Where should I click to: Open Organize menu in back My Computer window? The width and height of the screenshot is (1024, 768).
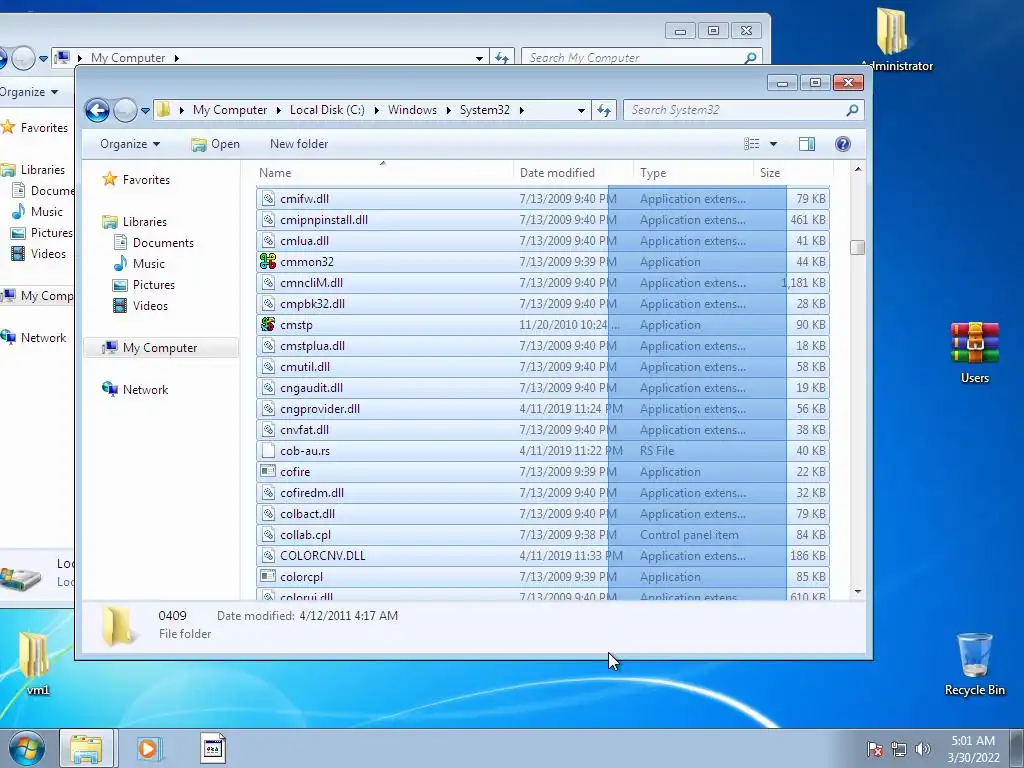coord(29,92)
